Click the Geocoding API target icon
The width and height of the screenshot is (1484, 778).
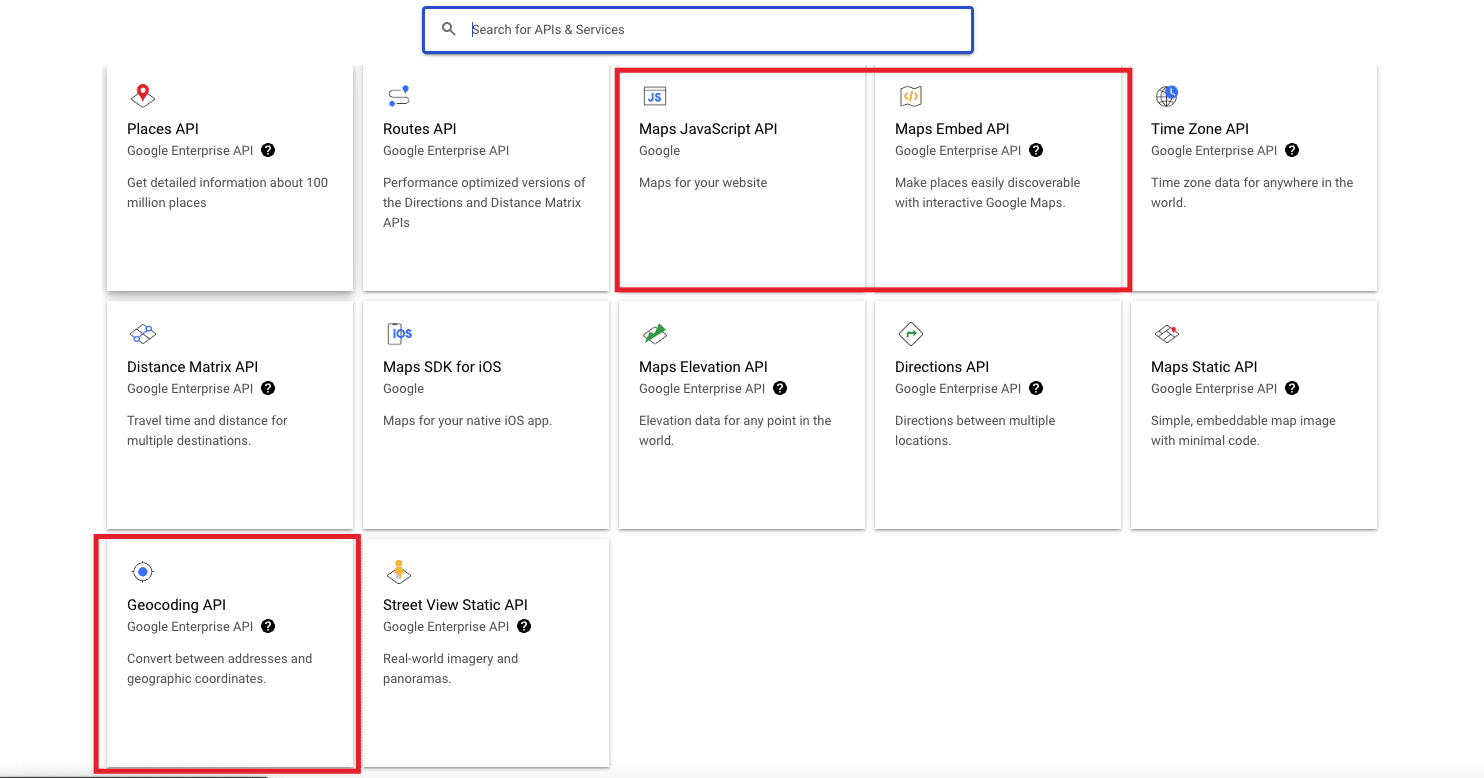click(x=143, y=572)
